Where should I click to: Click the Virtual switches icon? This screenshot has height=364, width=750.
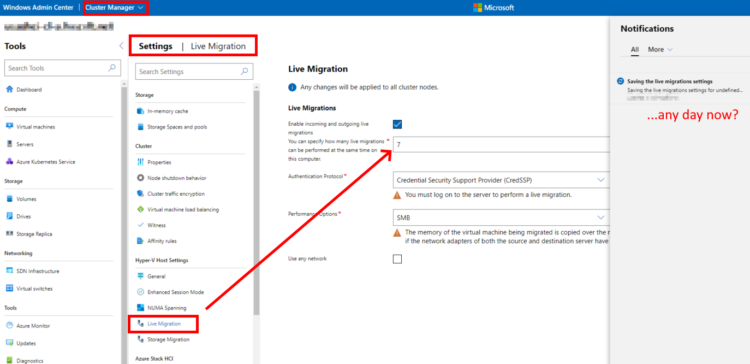(9, 288)
